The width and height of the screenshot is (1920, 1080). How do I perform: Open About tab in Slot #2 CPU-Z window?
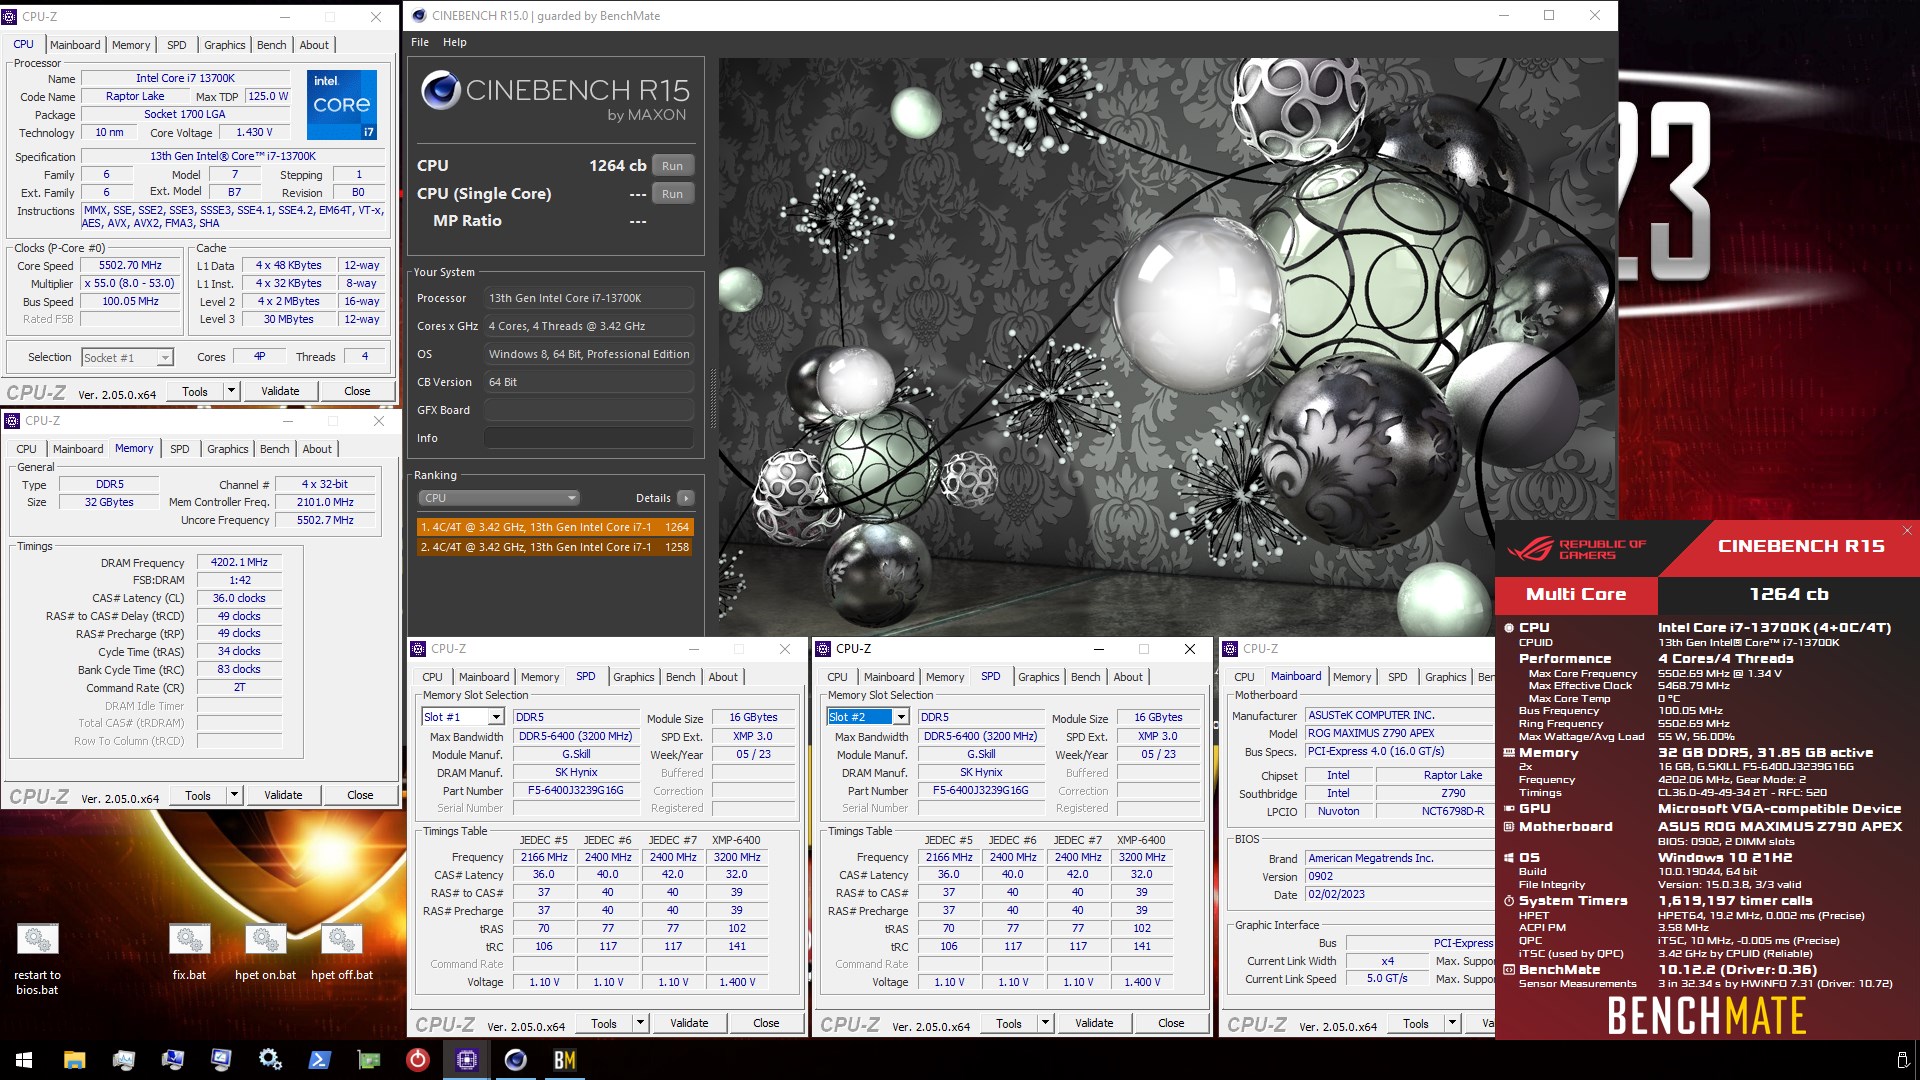[1128, 677]
